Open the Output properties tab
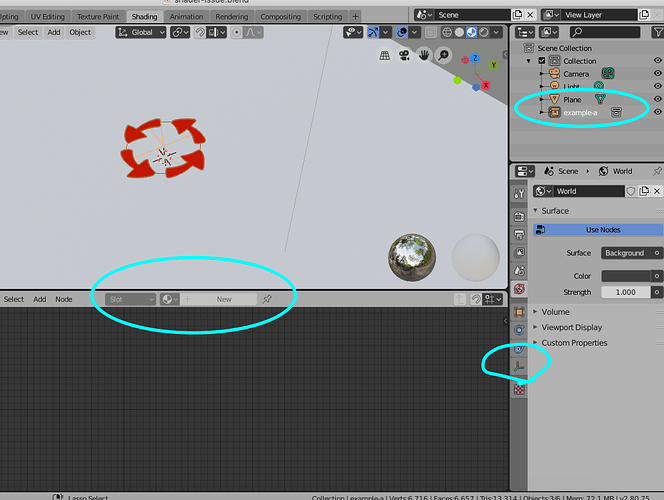This screenshot has height=500, width=664. (x=519, y=235)
